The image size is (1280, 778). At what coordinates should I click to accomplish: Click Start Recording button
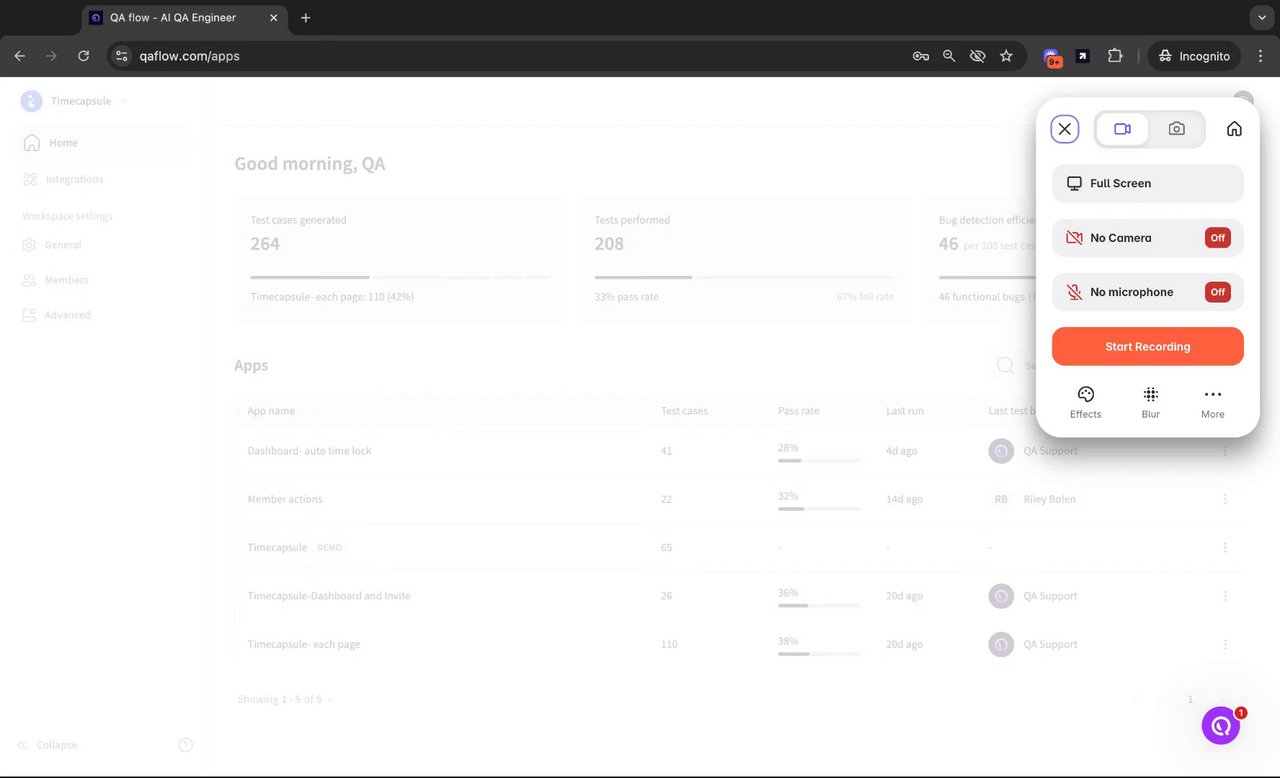coord(1147,346)
